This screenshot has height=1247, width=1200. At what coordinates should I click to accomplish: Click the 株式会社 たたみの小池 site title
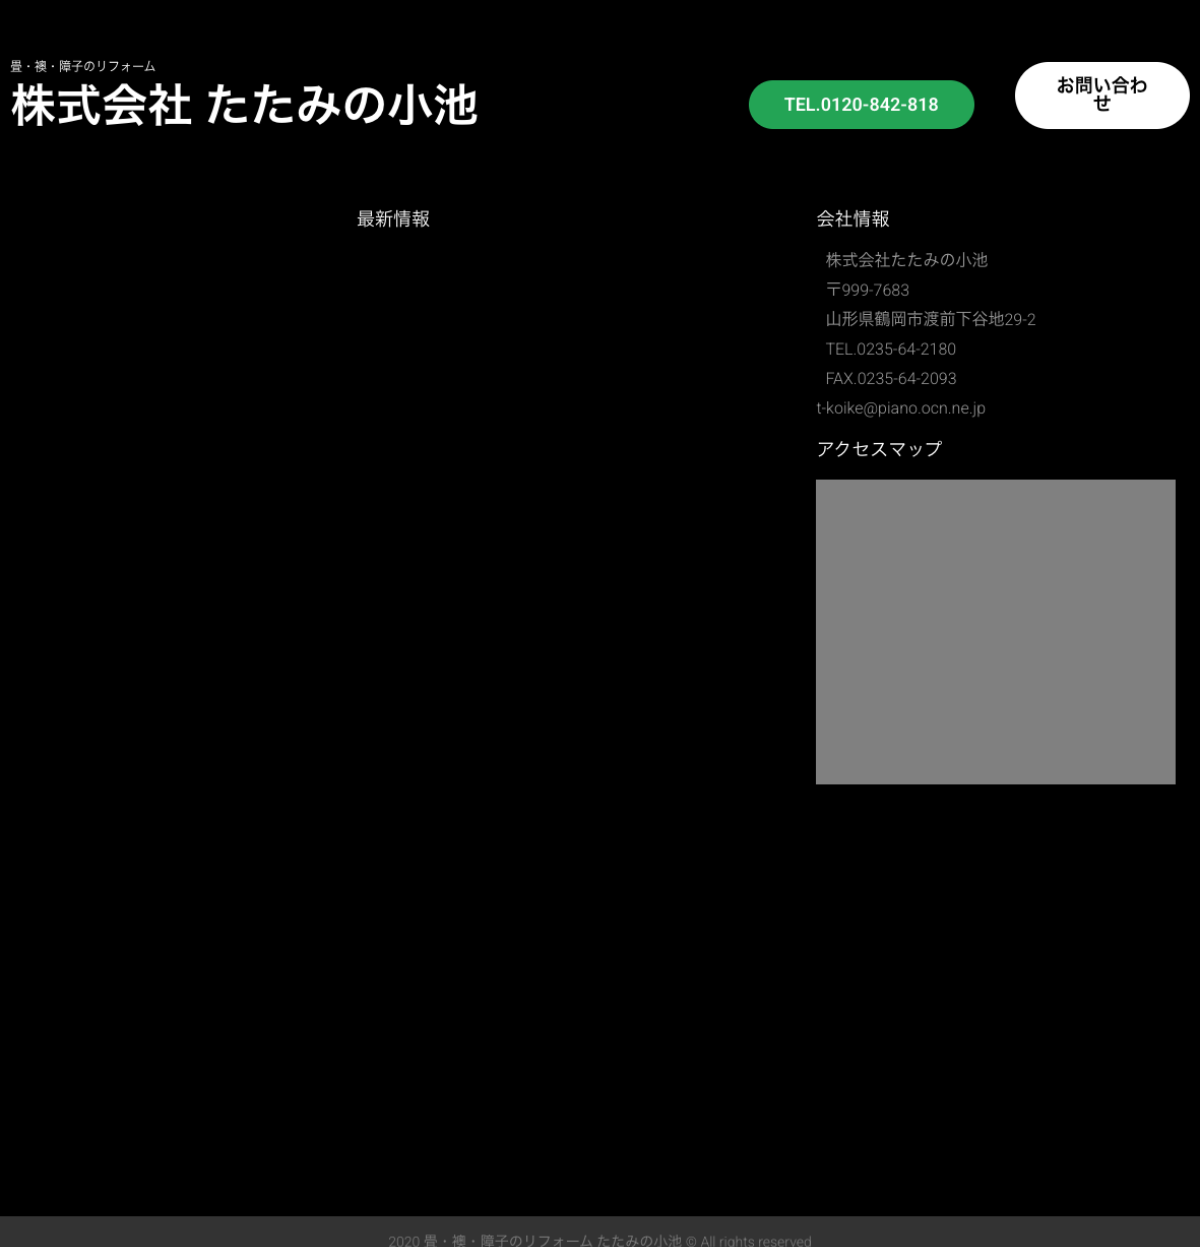245,106
